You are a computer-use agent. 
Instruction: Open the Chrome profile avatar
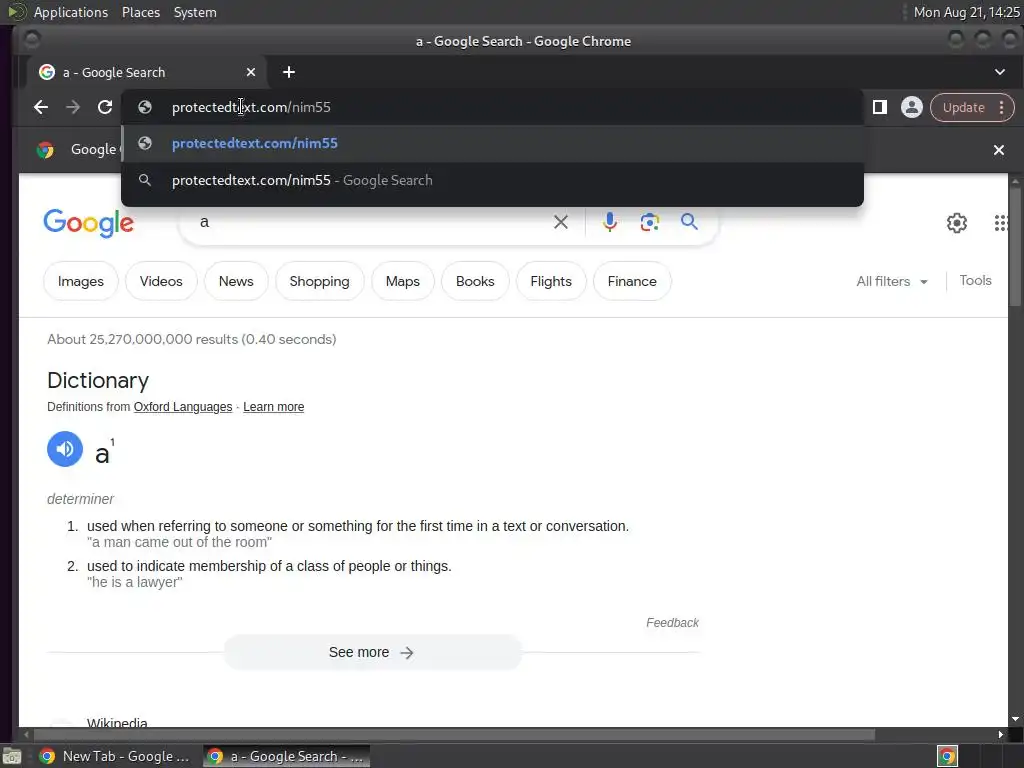tap(912, 107)
